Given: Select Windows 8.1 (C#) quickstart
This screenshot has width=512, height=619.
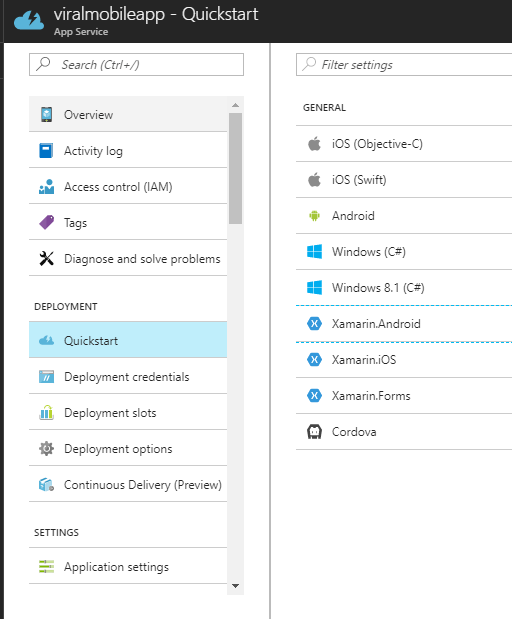Looking at the screenshot, I should click(x=404, y=287).
